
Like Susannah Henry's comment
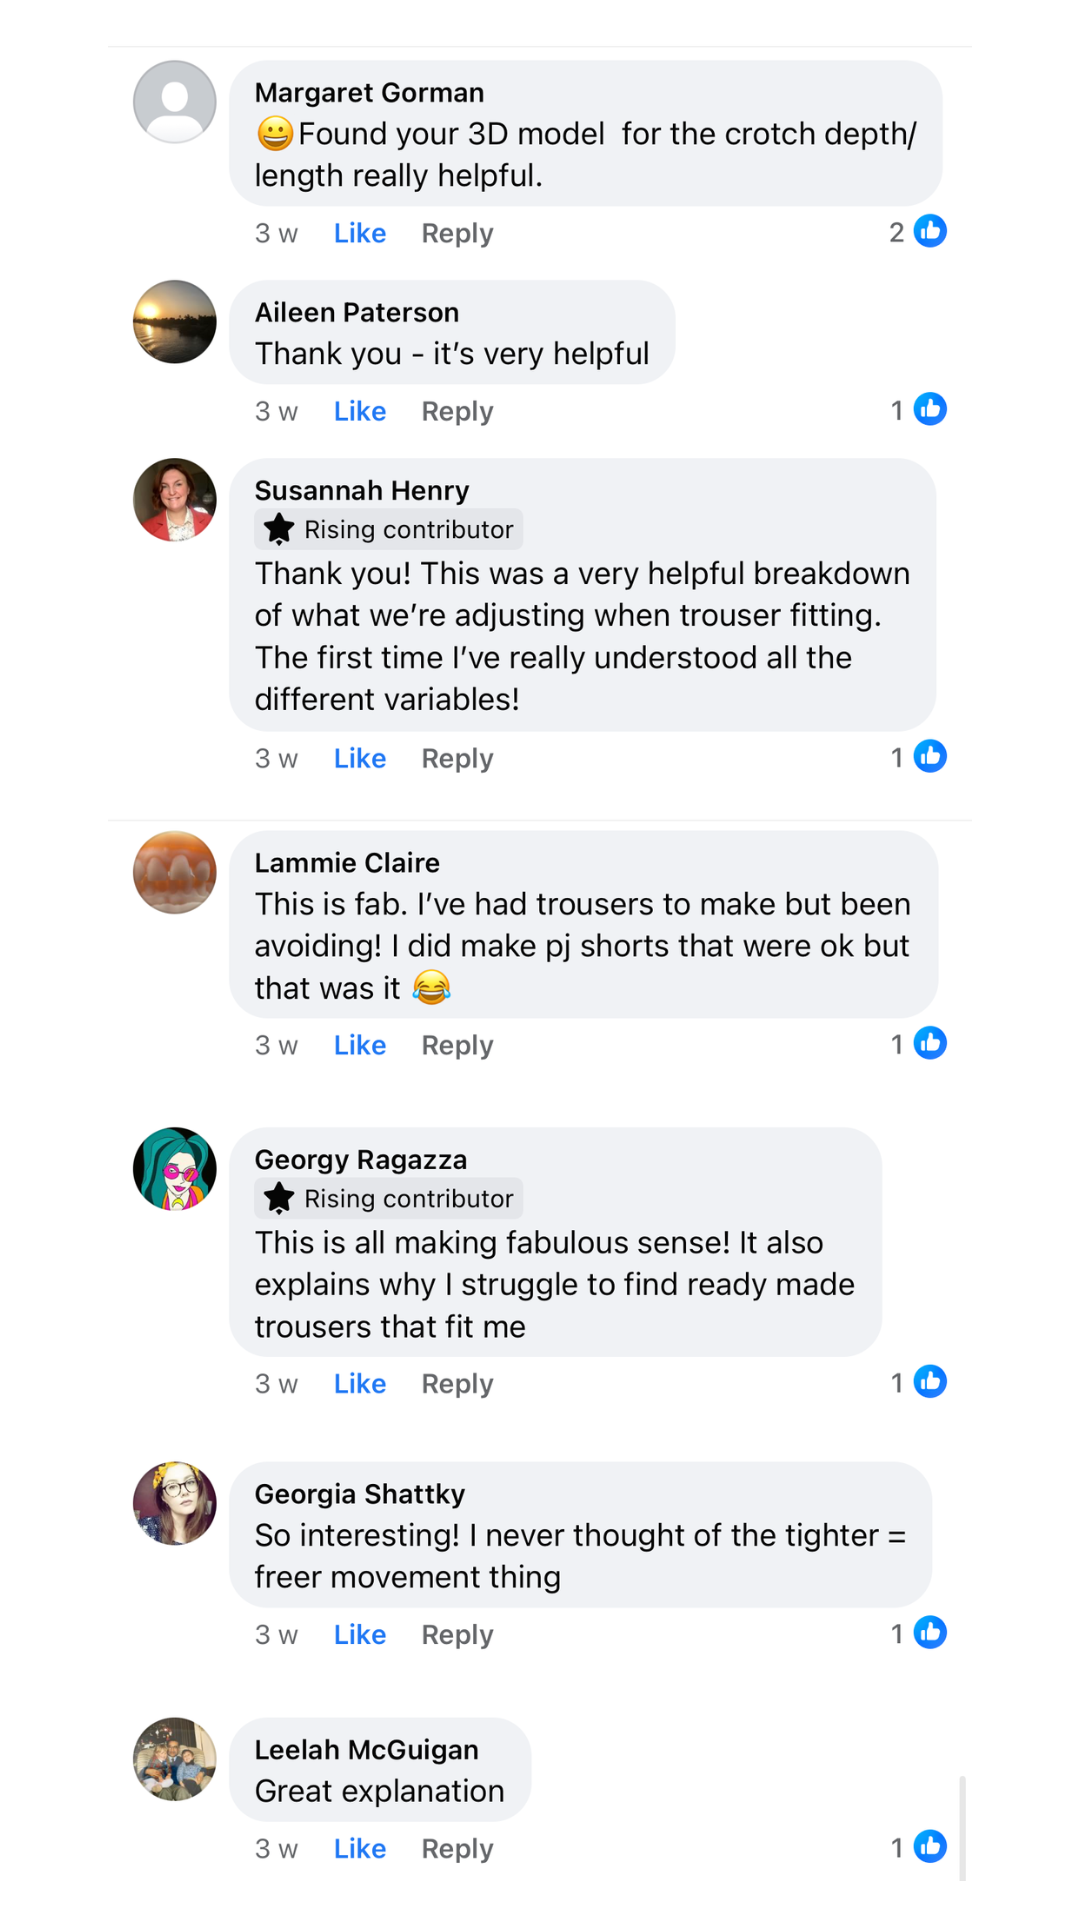coord(360,758)
